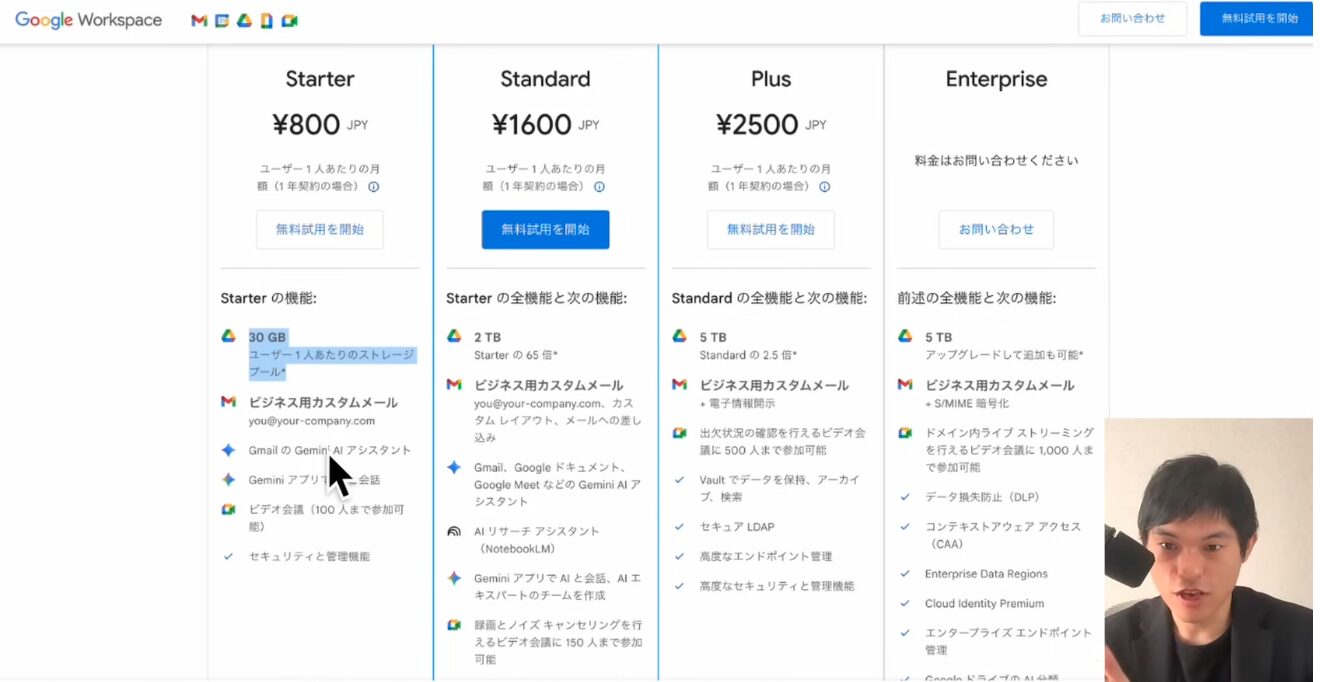Image resolution: width=1320 pixels, height=682 pixels.
Task: Click the info icon under Starter price
Action: (374, 187)
